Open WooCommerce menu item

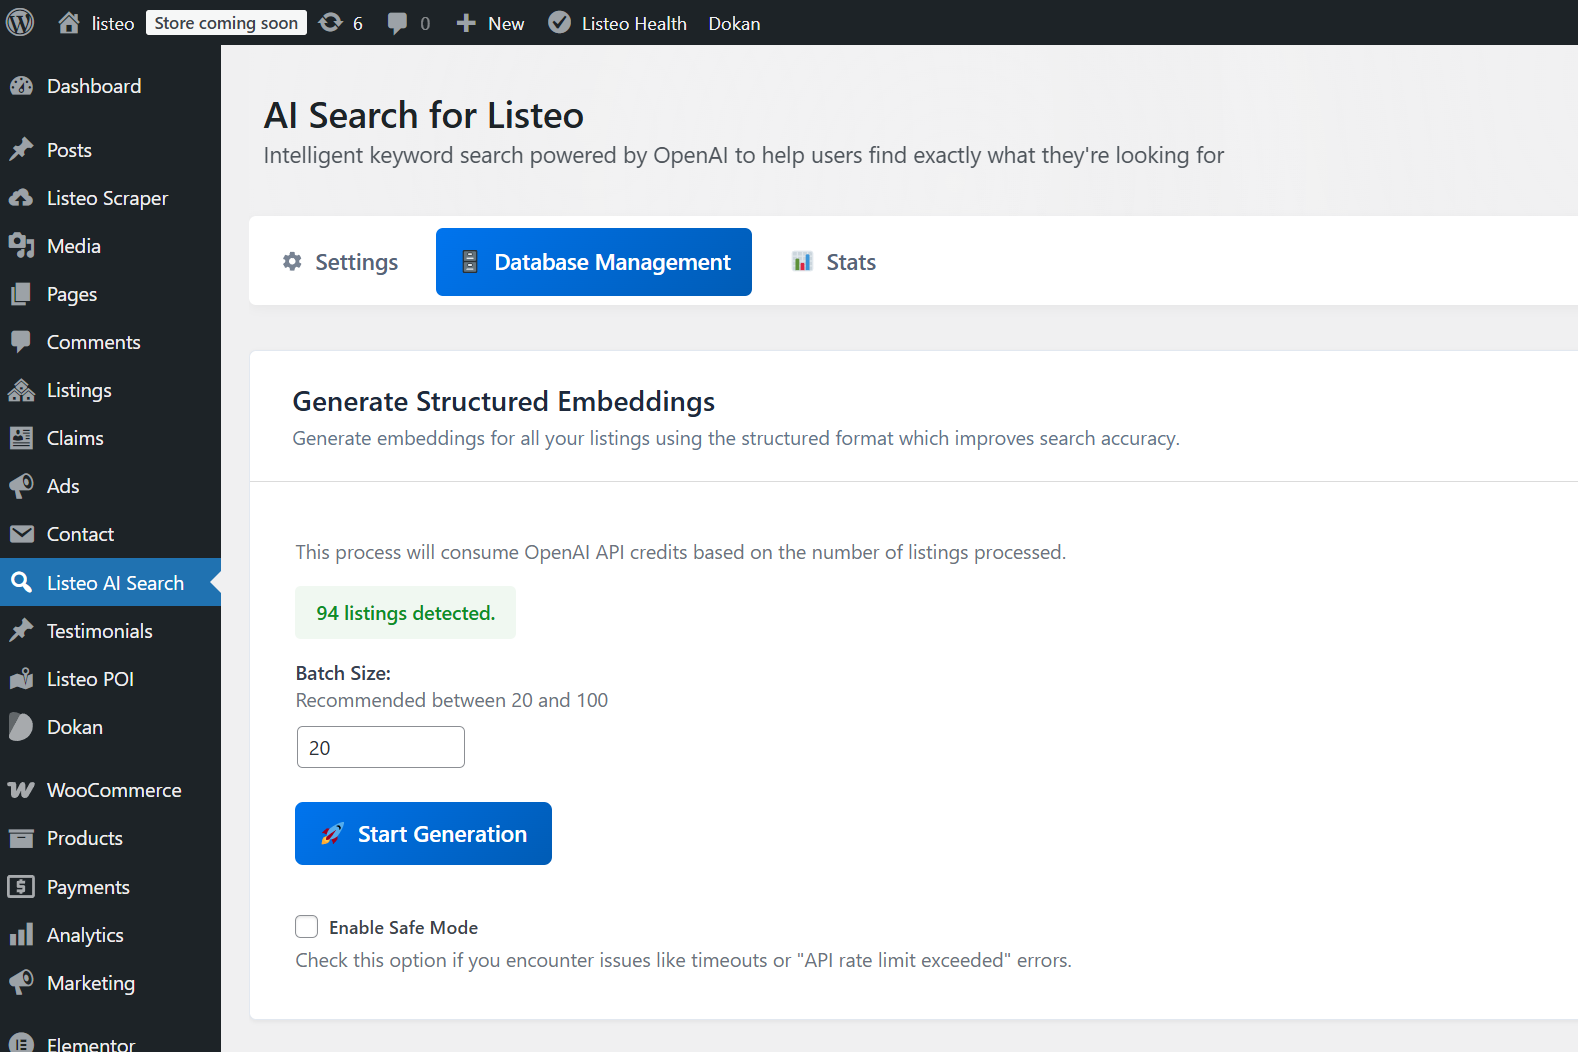coord(114,790)
